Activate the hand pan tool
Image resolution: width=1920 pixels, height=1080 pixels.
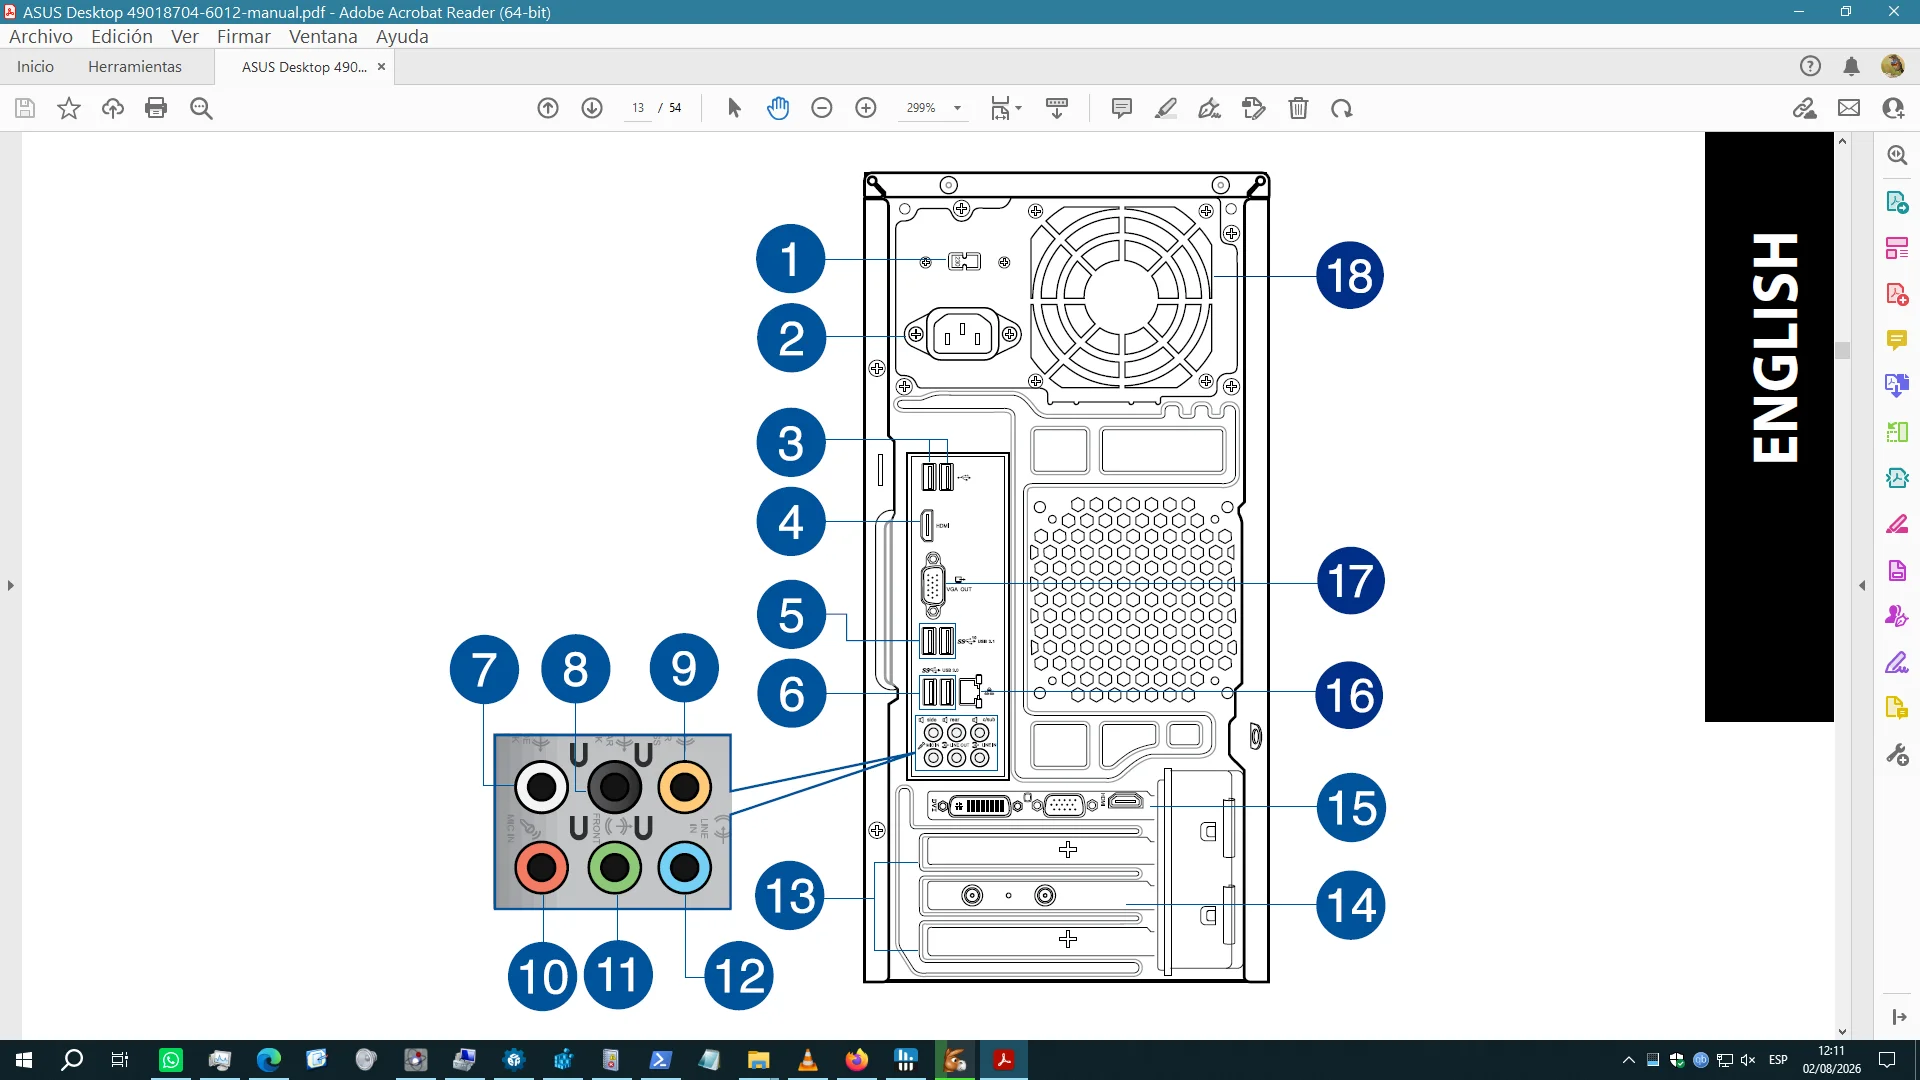coord(778,108)
